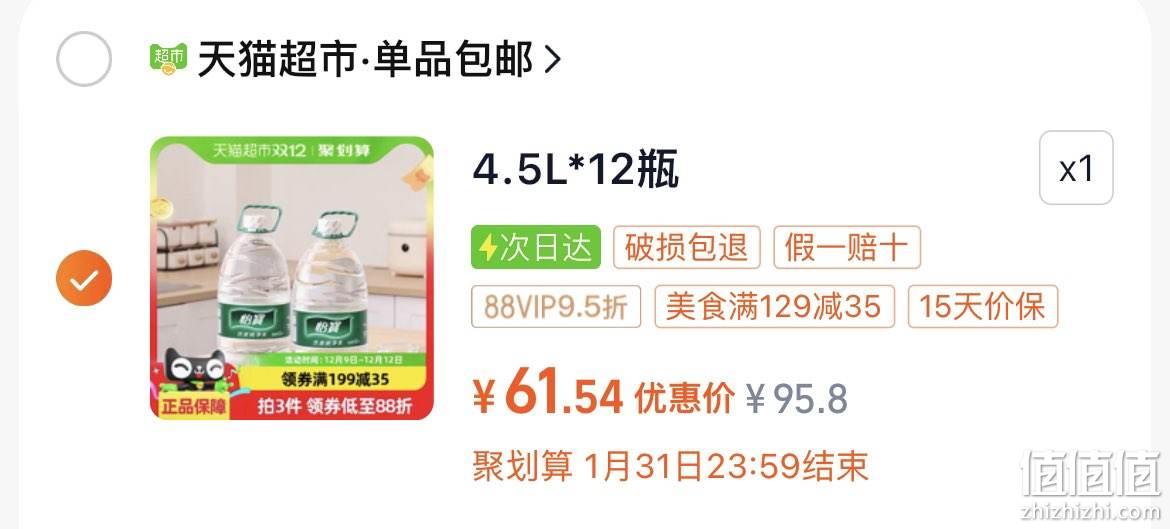Click the 正品保障 badge on product image

tap(193, 405)
